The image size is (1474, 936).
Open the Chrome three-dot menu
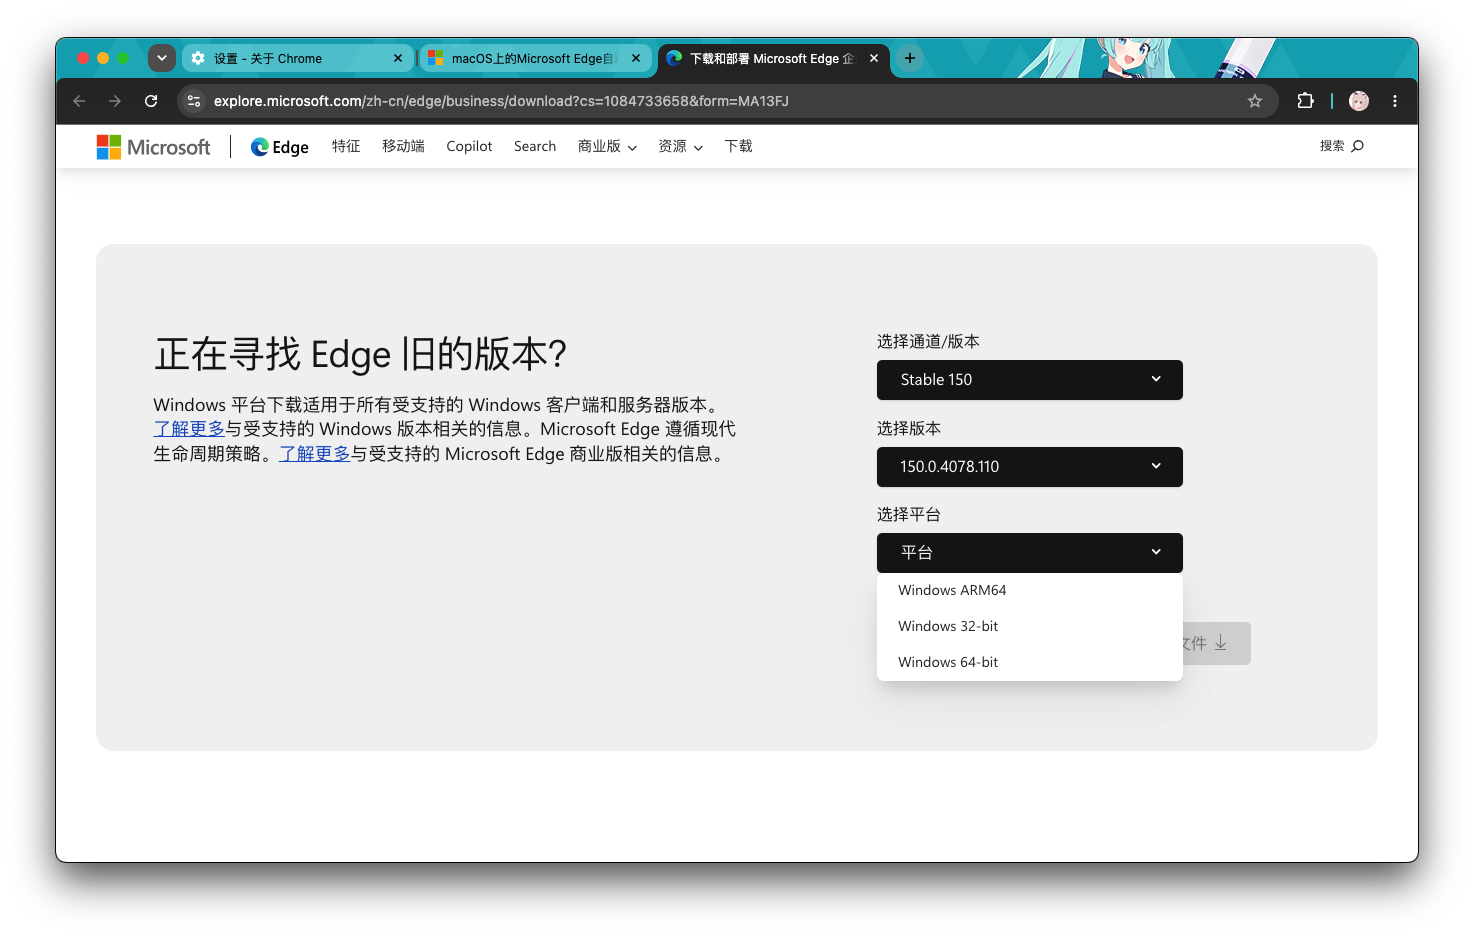1395,101
